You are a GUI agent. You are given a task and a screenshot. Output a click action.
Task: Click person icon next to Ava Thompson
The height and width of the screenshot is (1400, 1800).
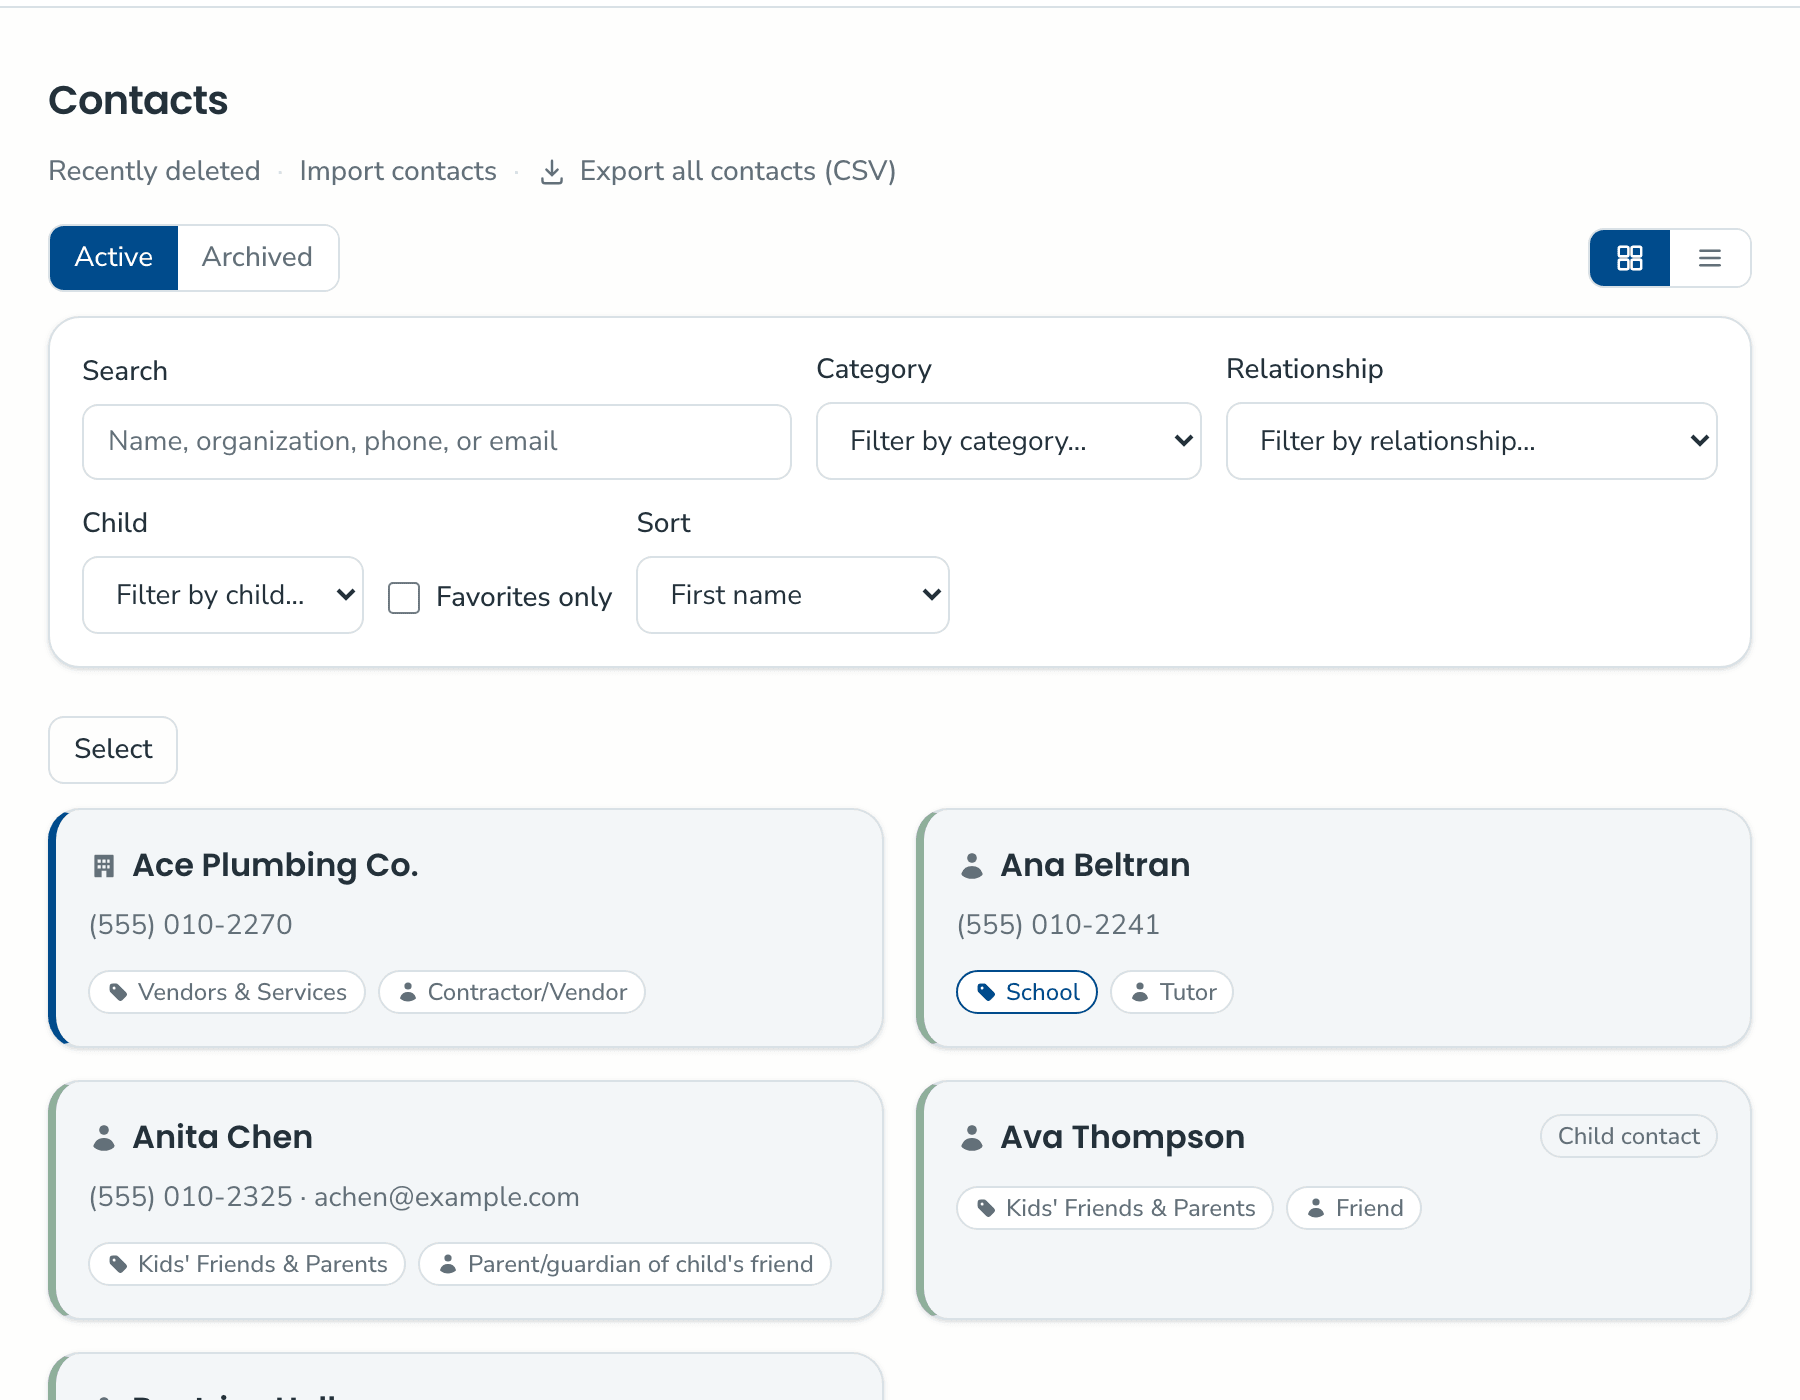pyautogui.click(x=972, y=1138)
